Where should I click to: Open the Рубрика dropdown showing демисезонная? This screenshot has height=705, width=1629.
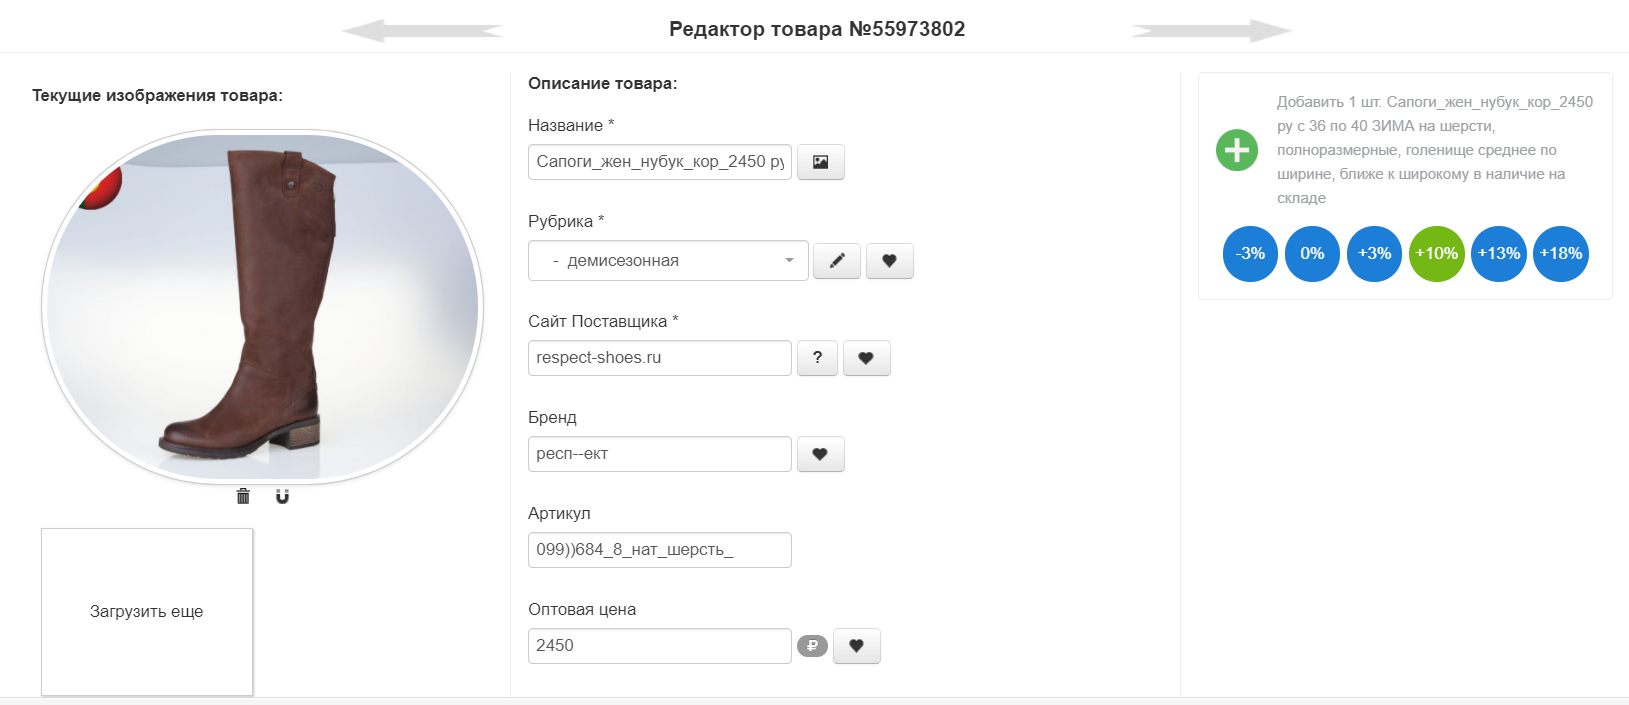[668, 261]
